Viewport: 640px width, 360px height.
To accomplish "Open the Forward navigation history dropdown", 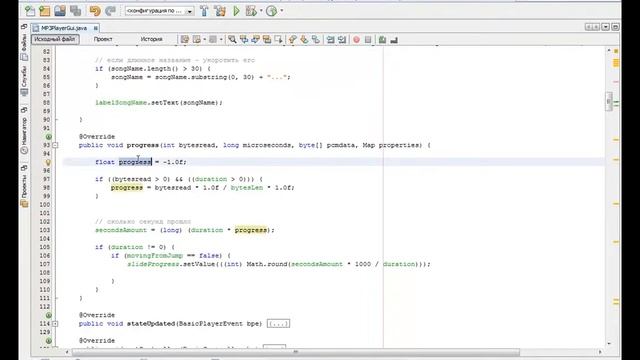I will (x=221, y=40).
